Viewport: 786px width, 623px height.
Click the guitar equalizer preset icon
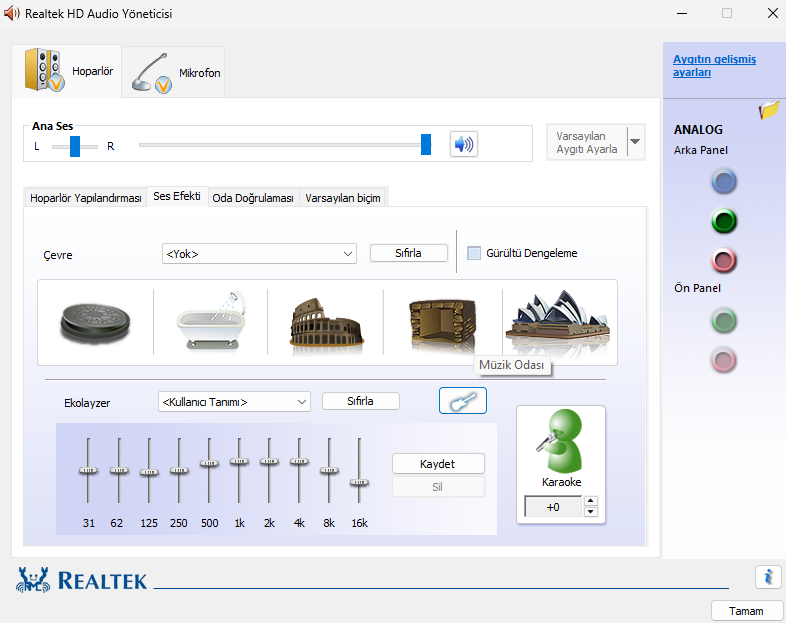click(463, 400)
